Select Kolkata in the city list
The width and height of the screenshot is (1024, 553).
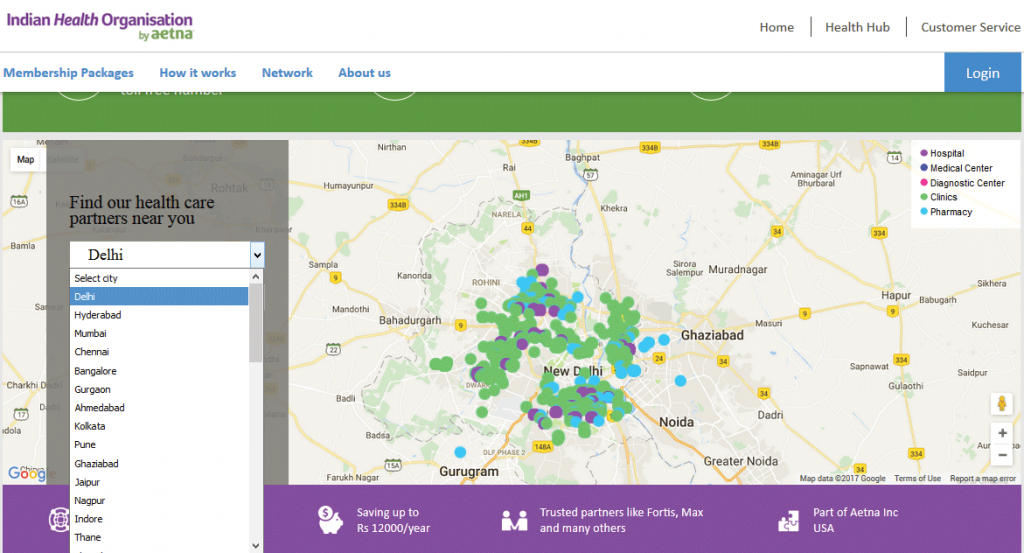coord(159,426)
